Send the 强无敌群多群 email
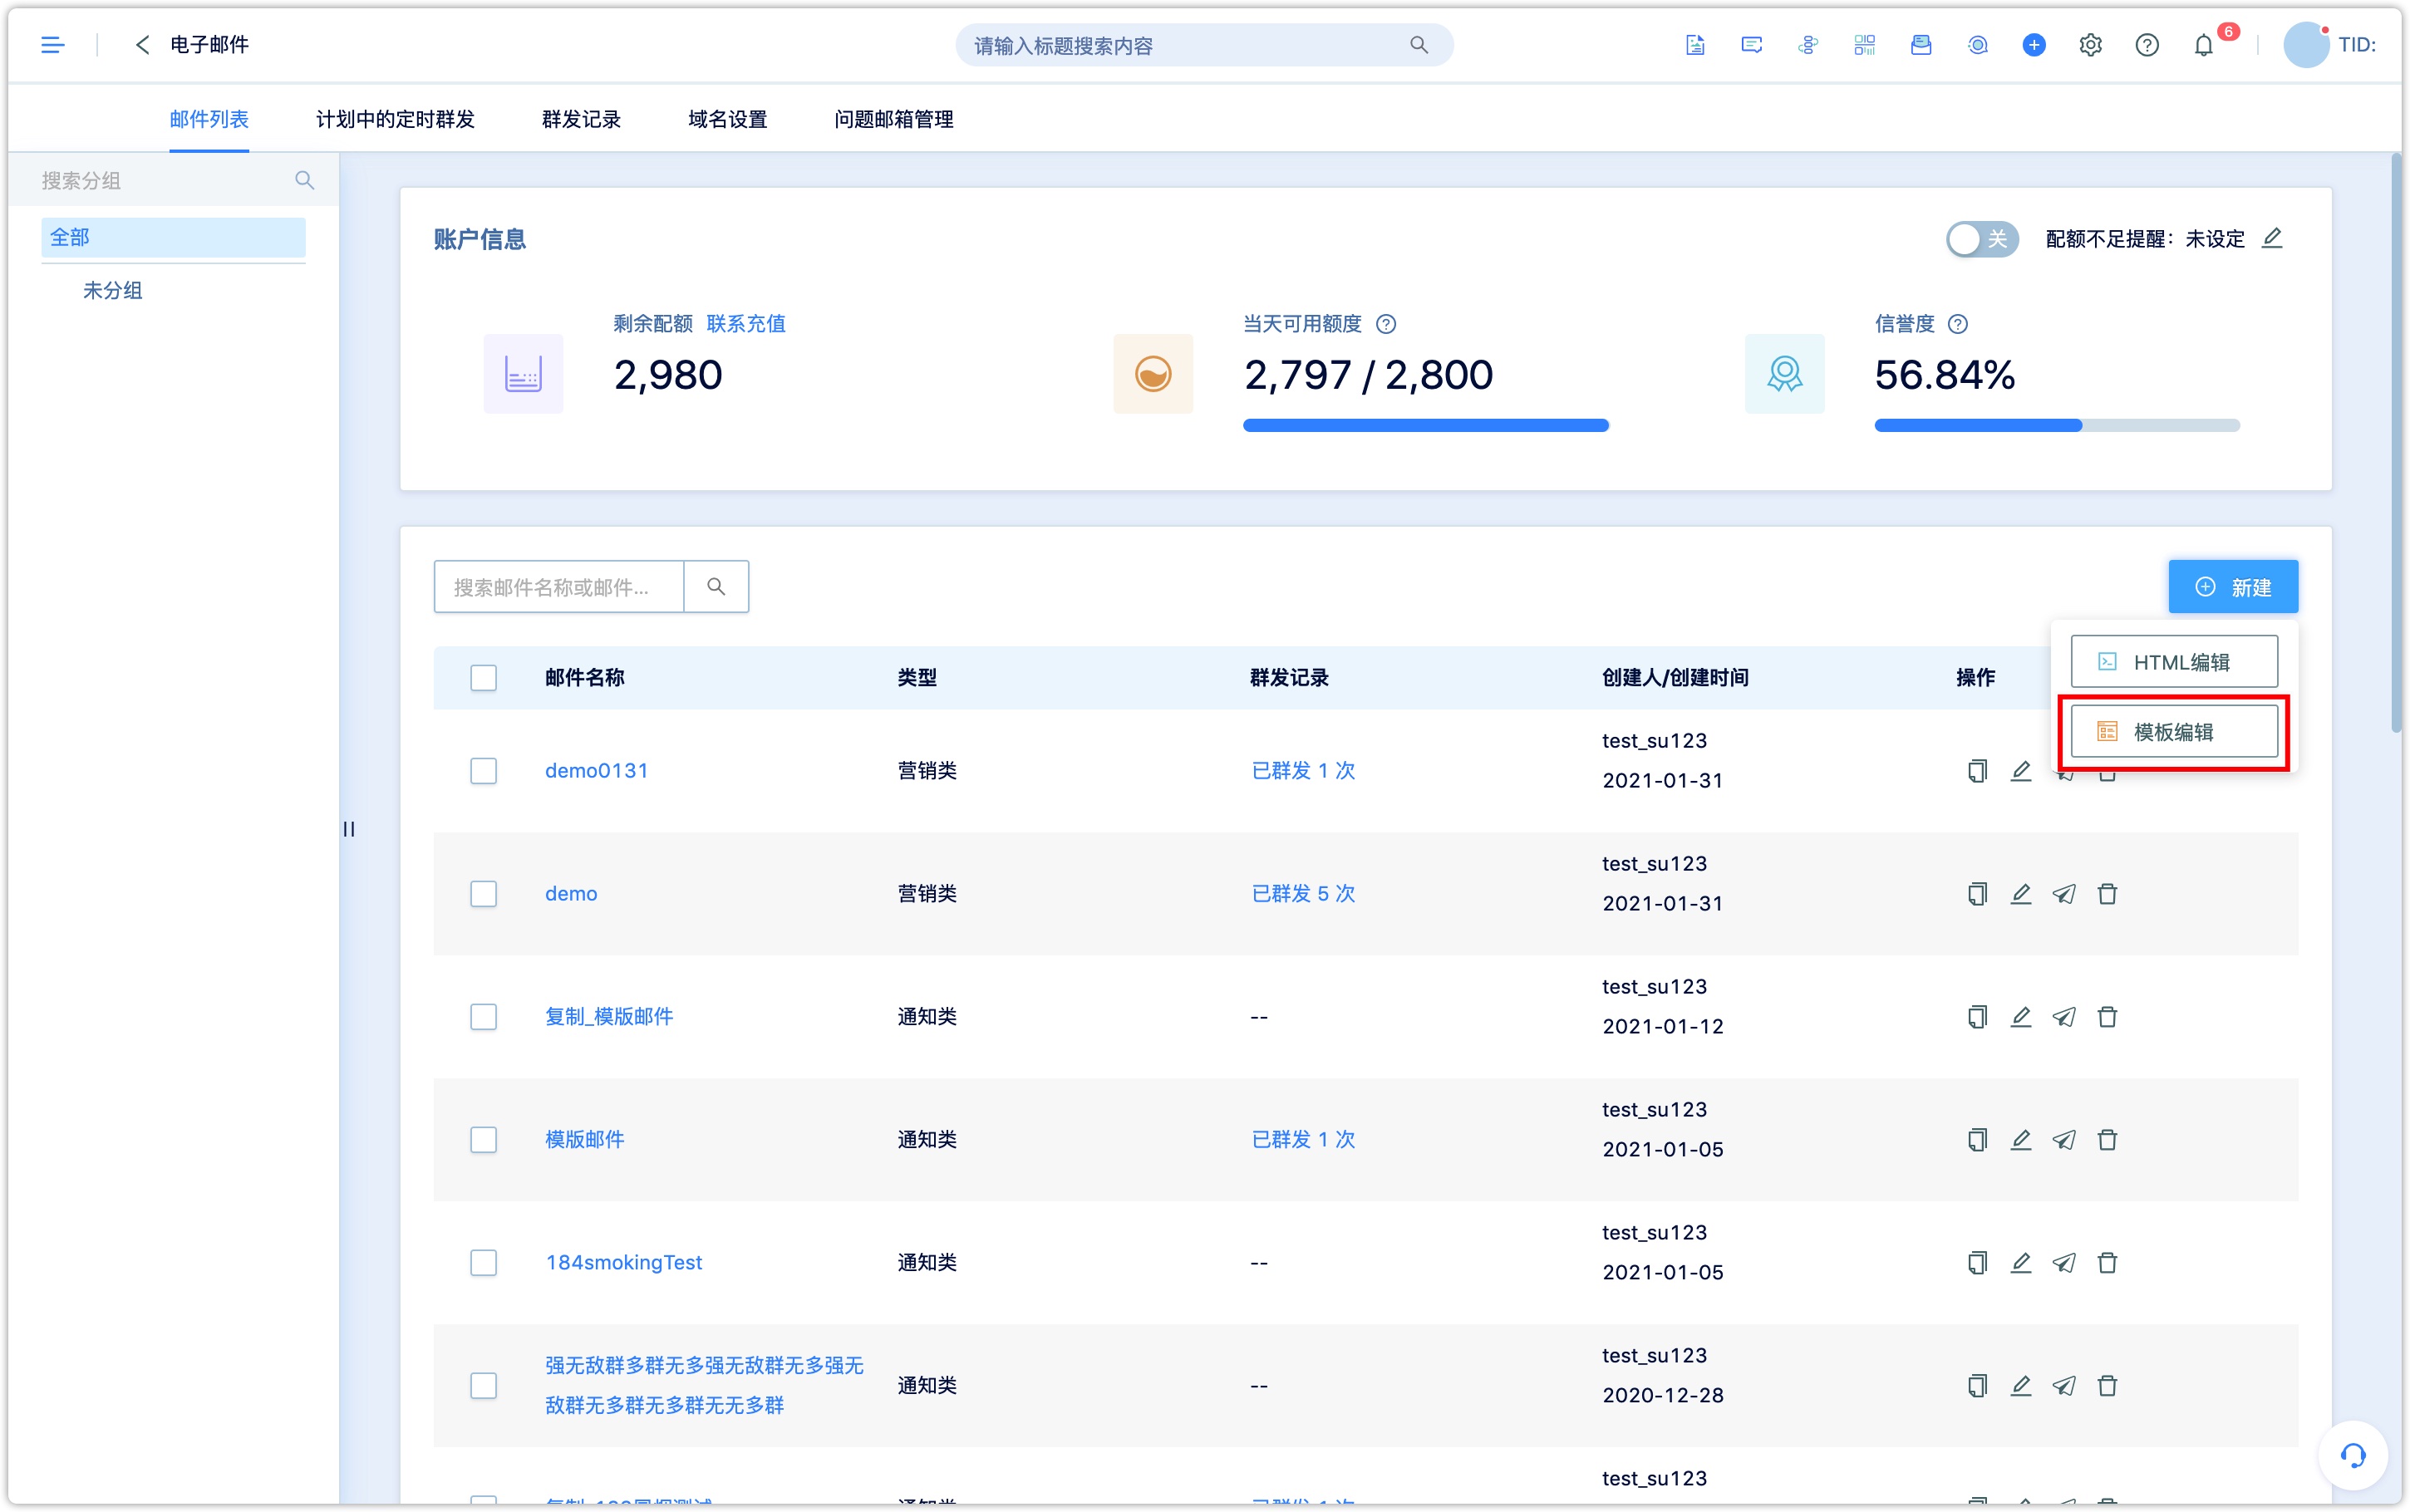The image size is (2410, 1512). point(2063,1386)
